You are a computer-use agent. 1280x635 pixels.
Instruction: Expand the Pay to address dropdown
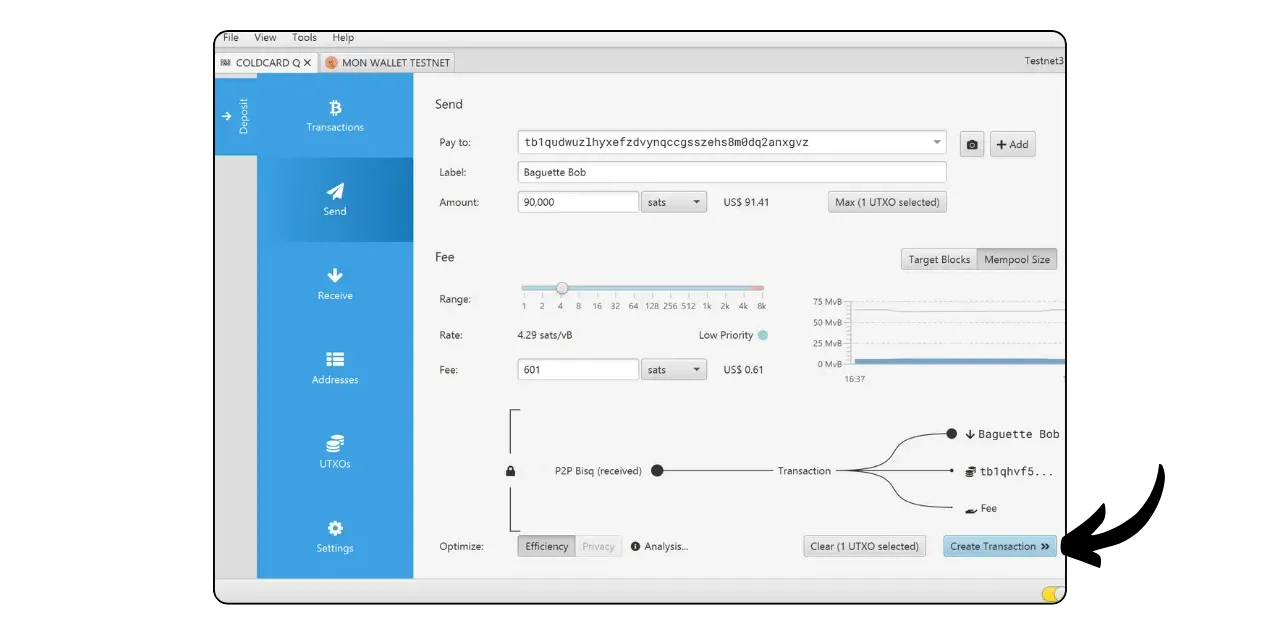click(x=937, y=142)
